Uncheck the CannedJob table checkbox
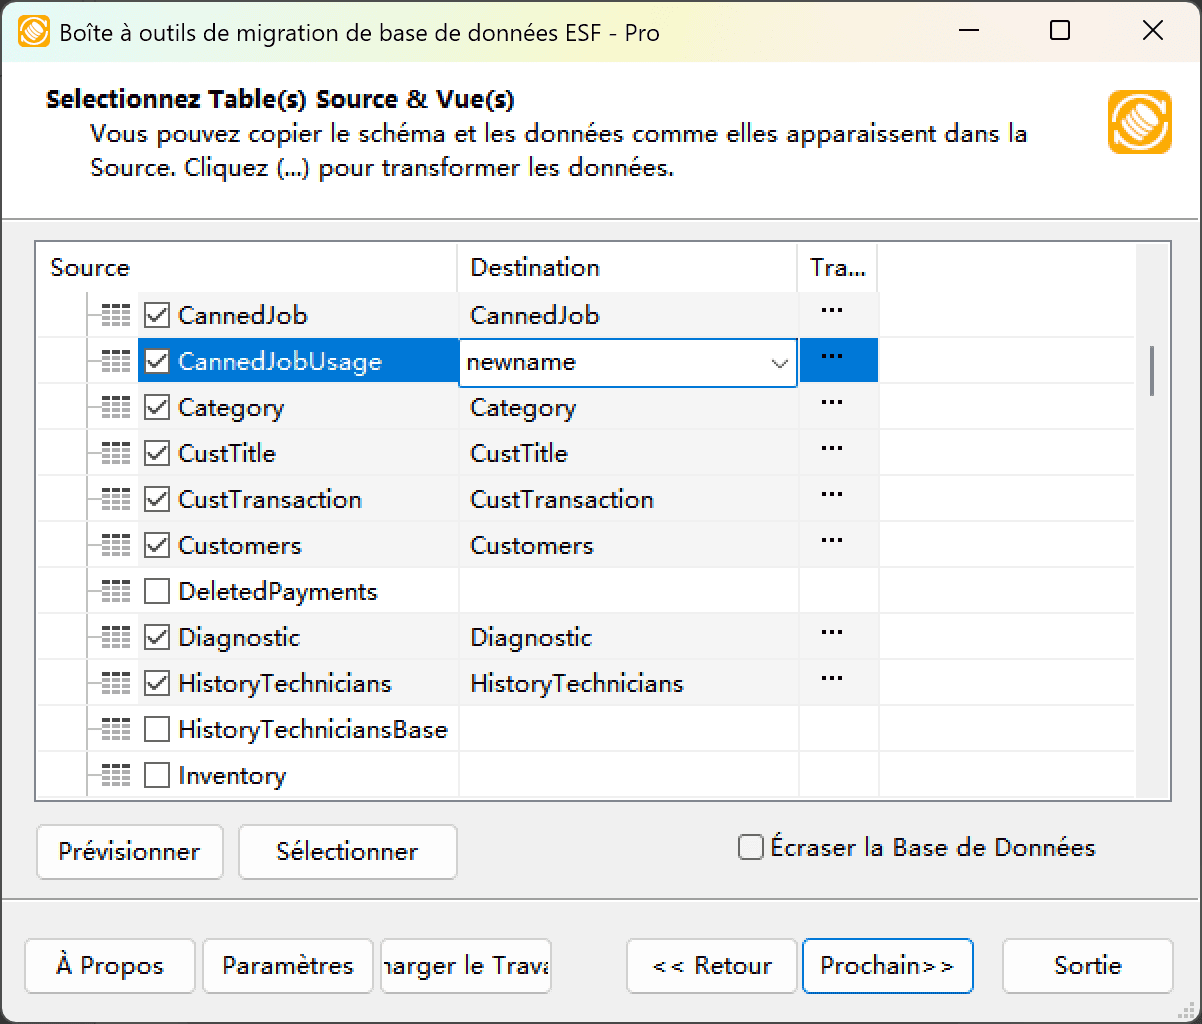 coord(157,316)
